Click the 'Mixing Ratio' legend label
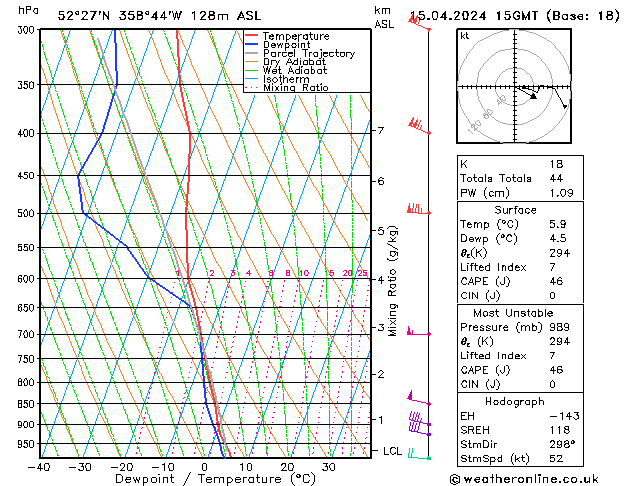This screenshot has width=629, height=486. click(x=296, y=87)
